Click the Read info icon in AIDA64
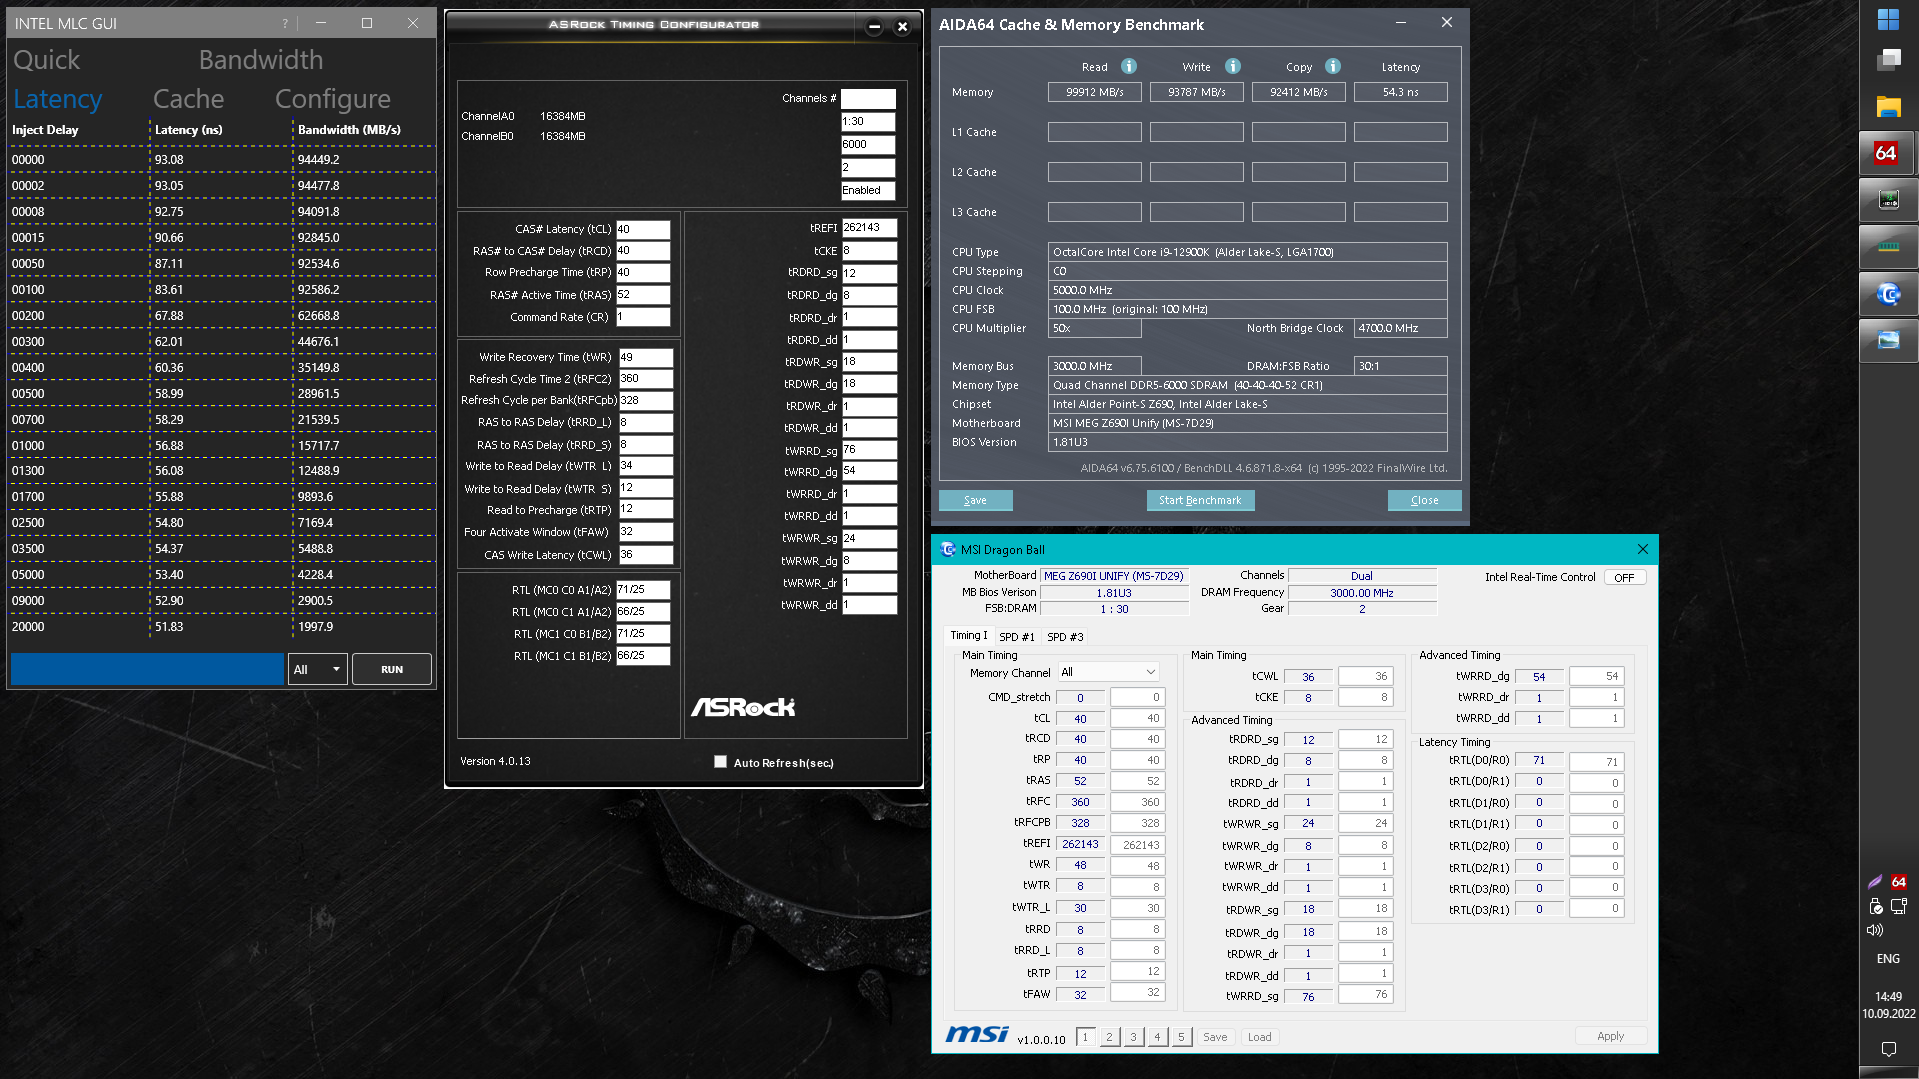Image resolution: width=1919 pixels, height=1079 pixels. click(x=1129, y=66)
